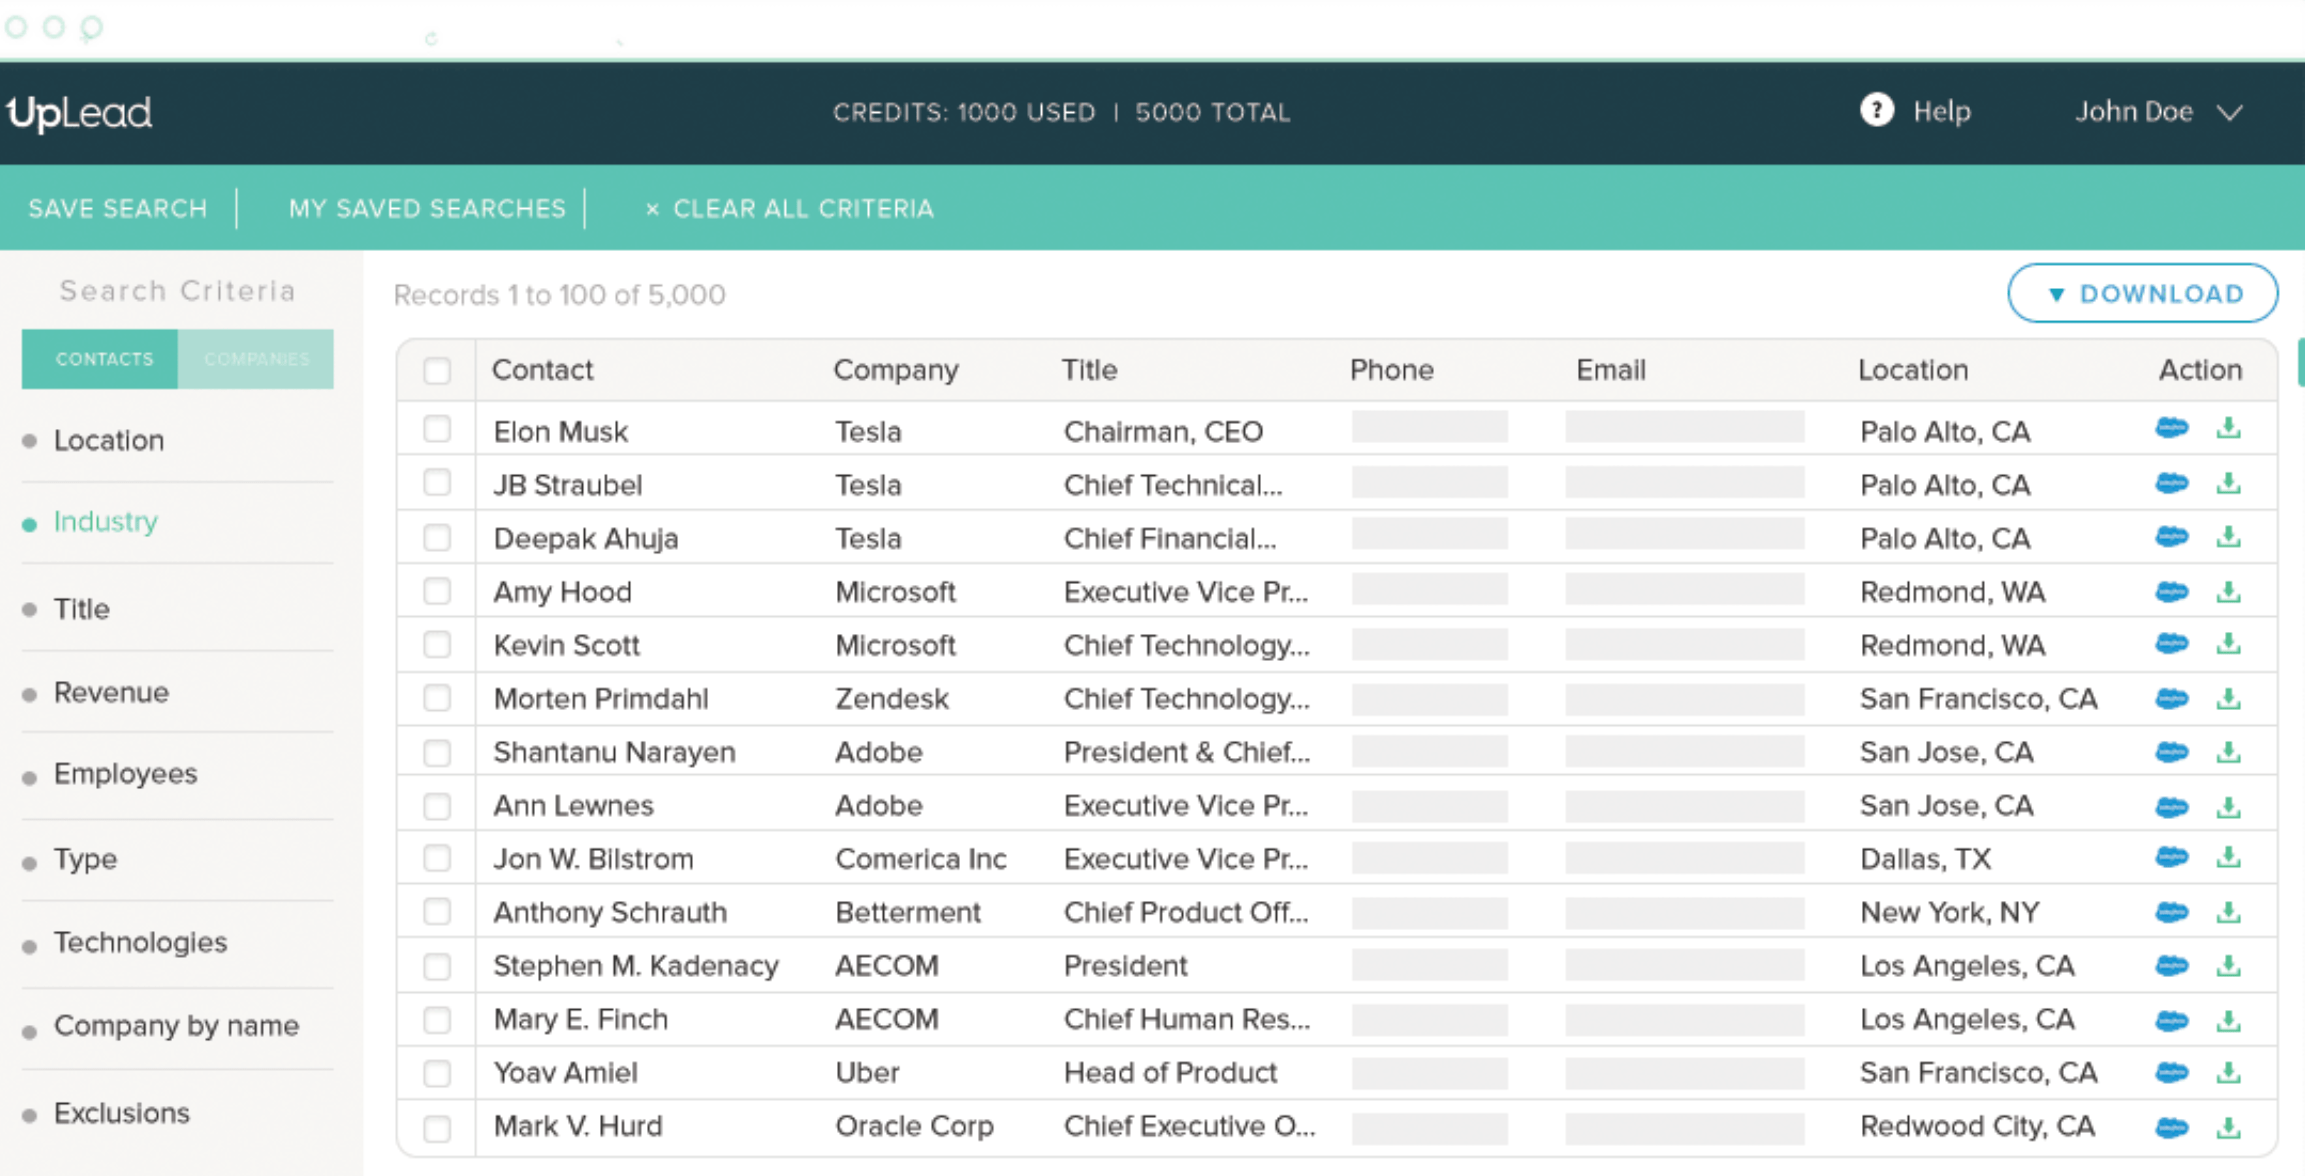The height and width of the screenshot is (1176, 2305).
Task: Click the Company column header
Action: 896,370
